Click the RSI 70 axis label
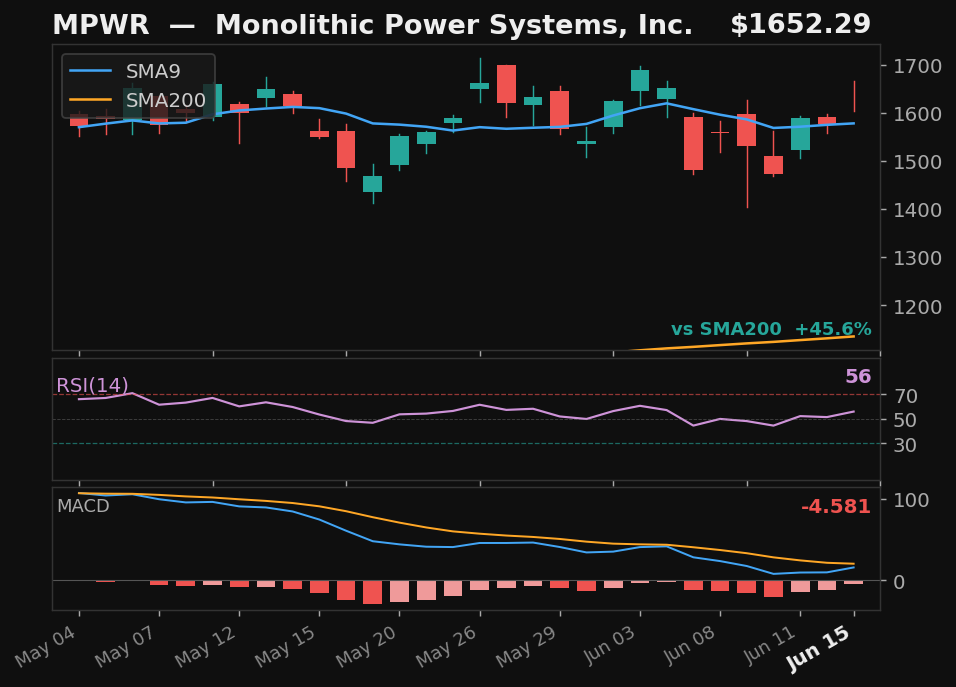The width and height of the screenshot is (956, 687). click(906, 396)
